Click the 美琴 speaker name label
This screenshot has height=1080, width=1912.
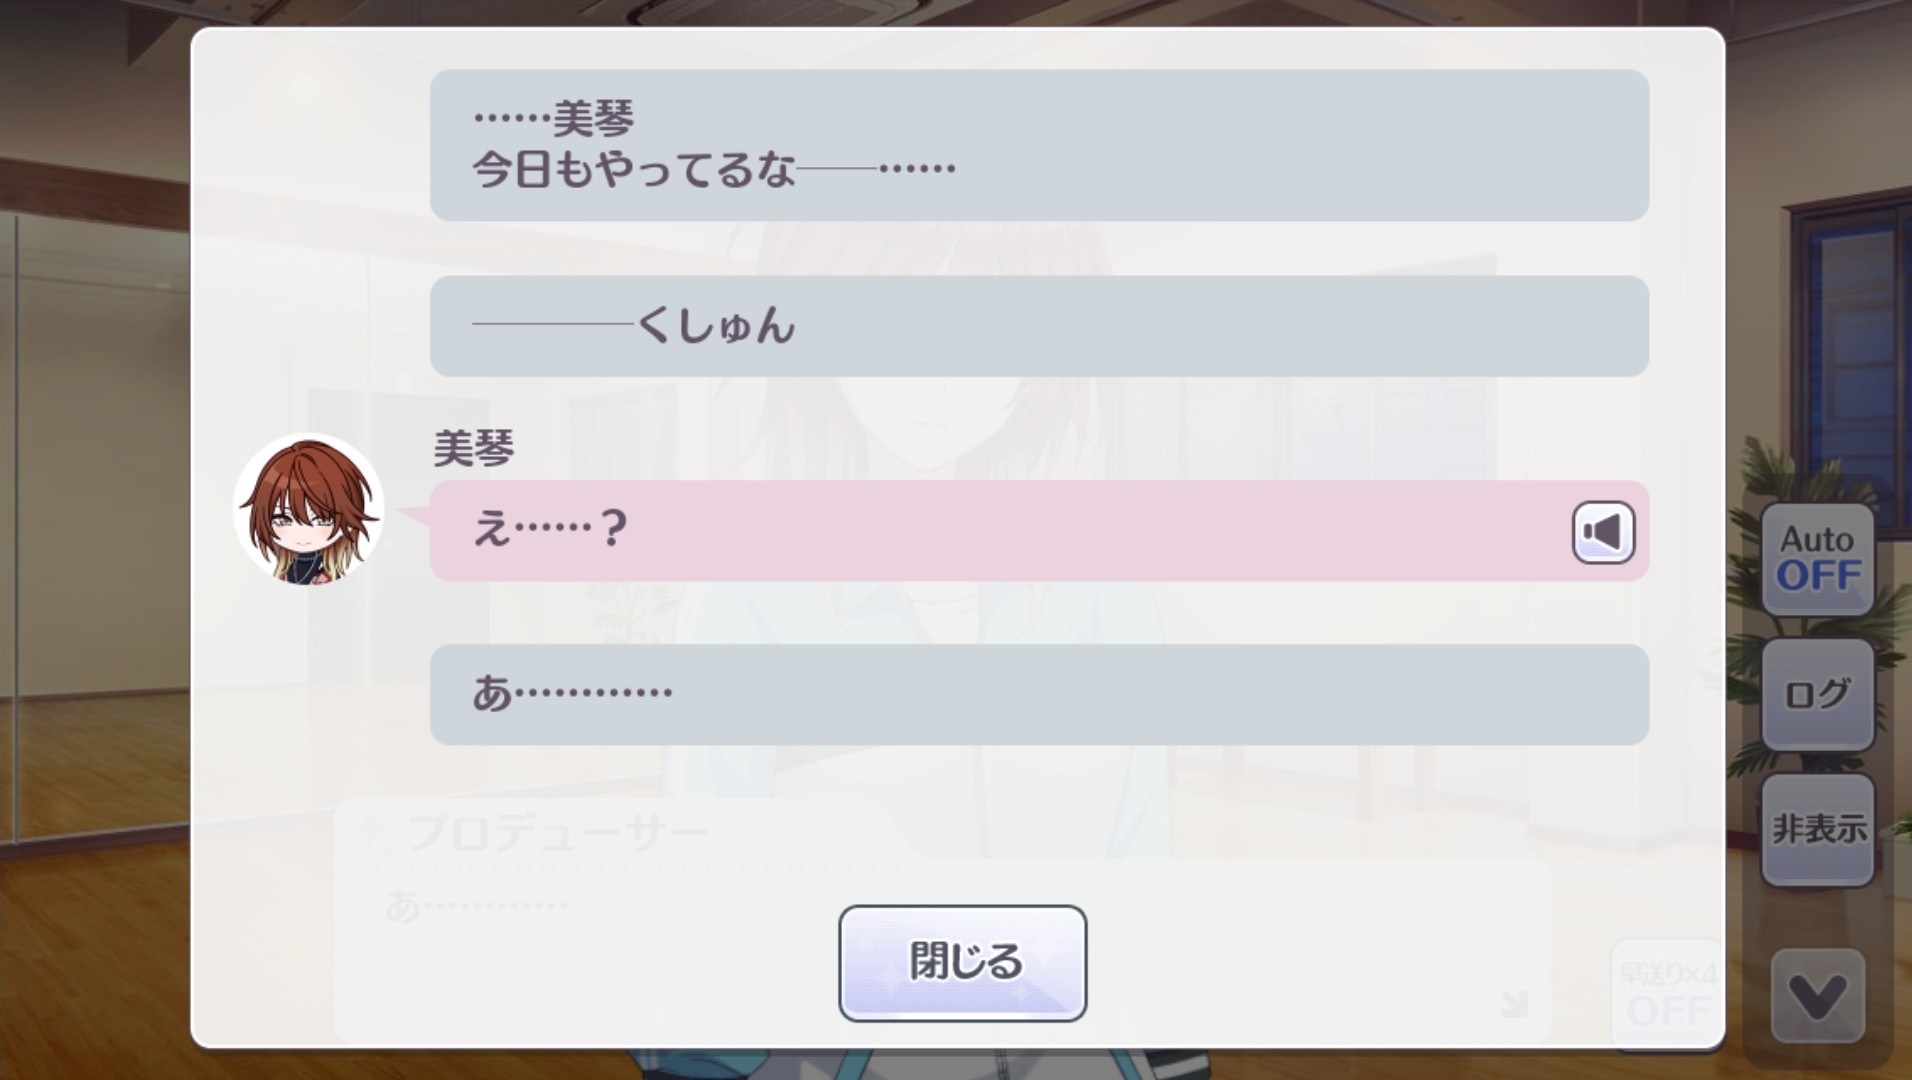(473, 448)
